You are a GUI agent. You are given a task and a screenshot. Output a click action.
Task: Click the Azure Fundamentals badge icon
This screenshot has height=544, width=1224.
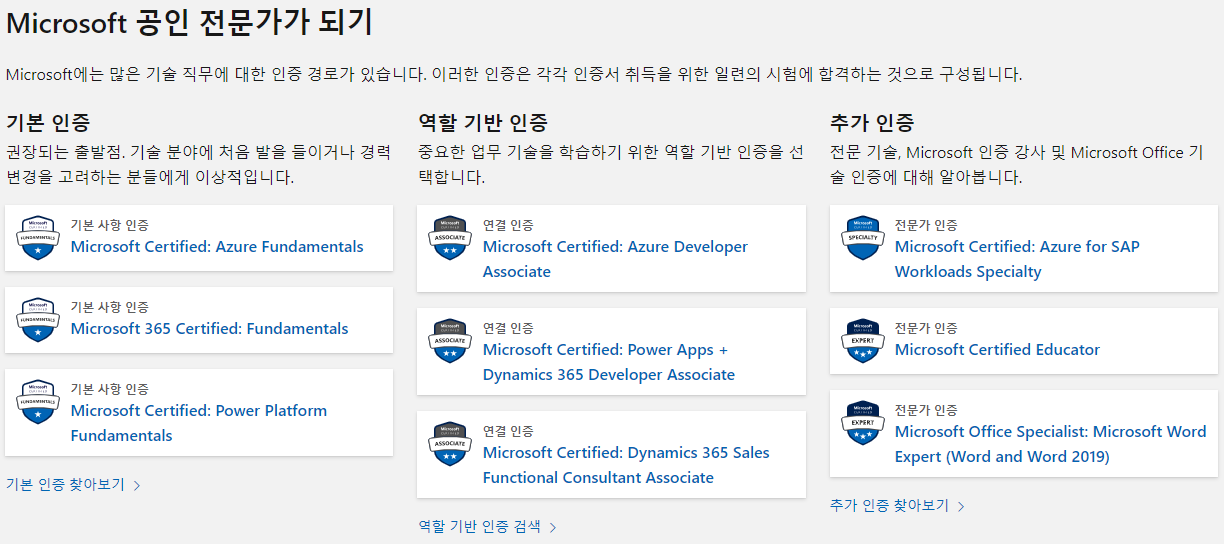coord(38,238)
